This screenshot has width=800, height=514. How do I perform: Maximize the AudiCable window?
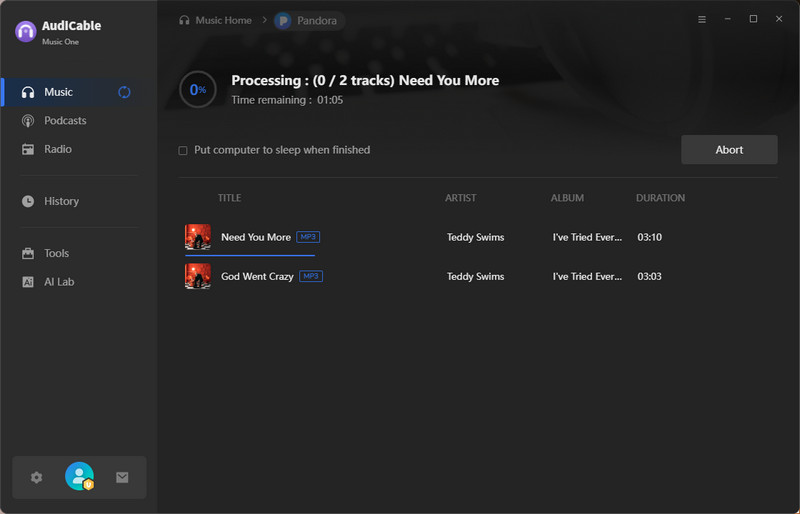[753, 19]
